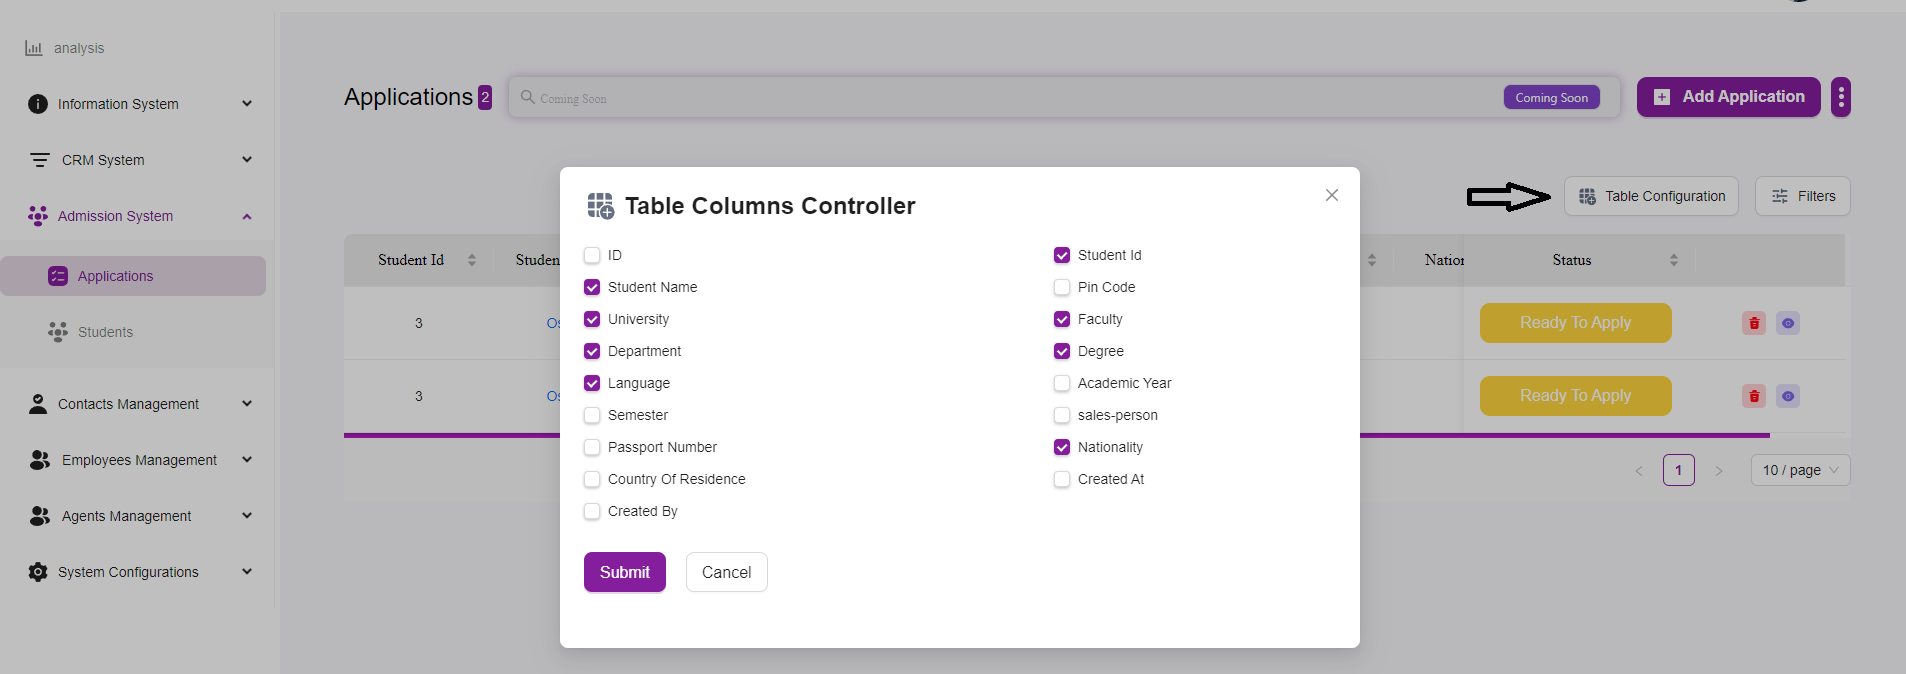Sort by the Status column arrows

(x=1674, y=260)
